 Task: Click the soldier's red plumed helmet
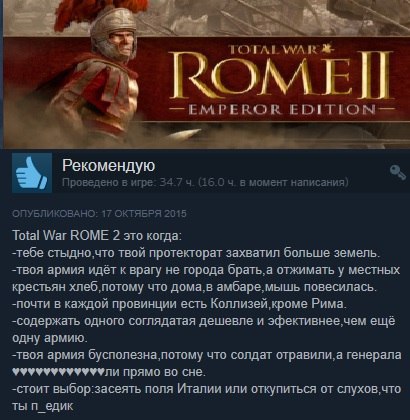pos(108,27)
